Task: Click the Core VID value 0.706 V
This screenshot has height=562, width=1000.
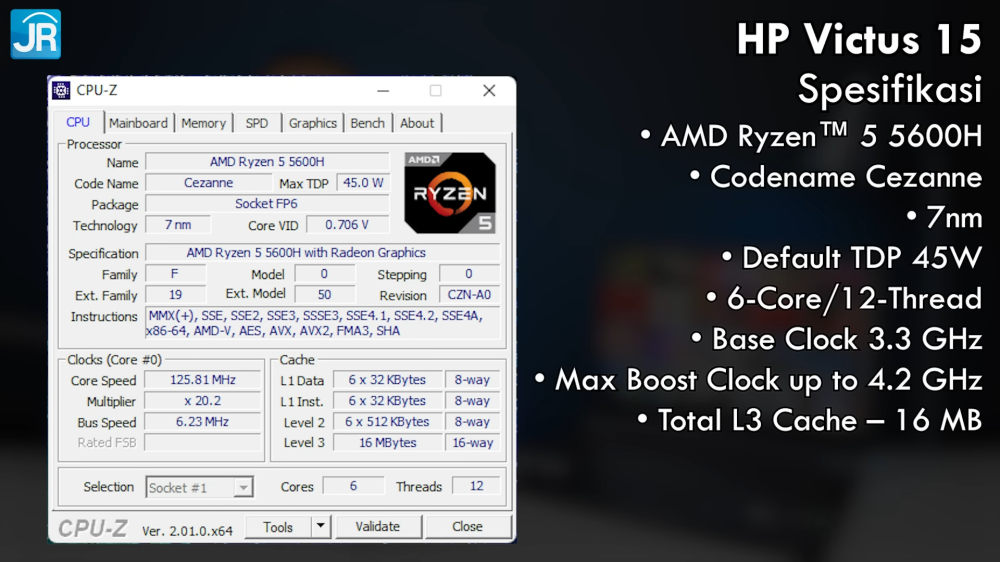Action: click(347, 225)
